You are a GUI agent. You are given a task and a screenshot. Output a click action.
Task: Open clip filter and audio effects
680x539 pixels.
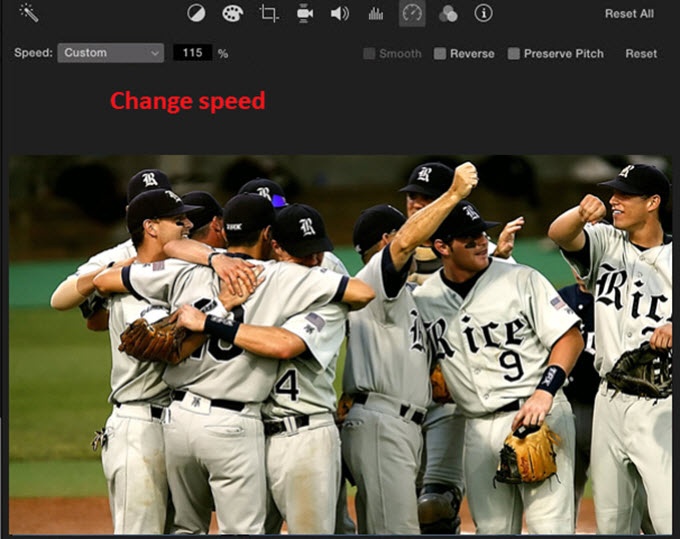448,13
